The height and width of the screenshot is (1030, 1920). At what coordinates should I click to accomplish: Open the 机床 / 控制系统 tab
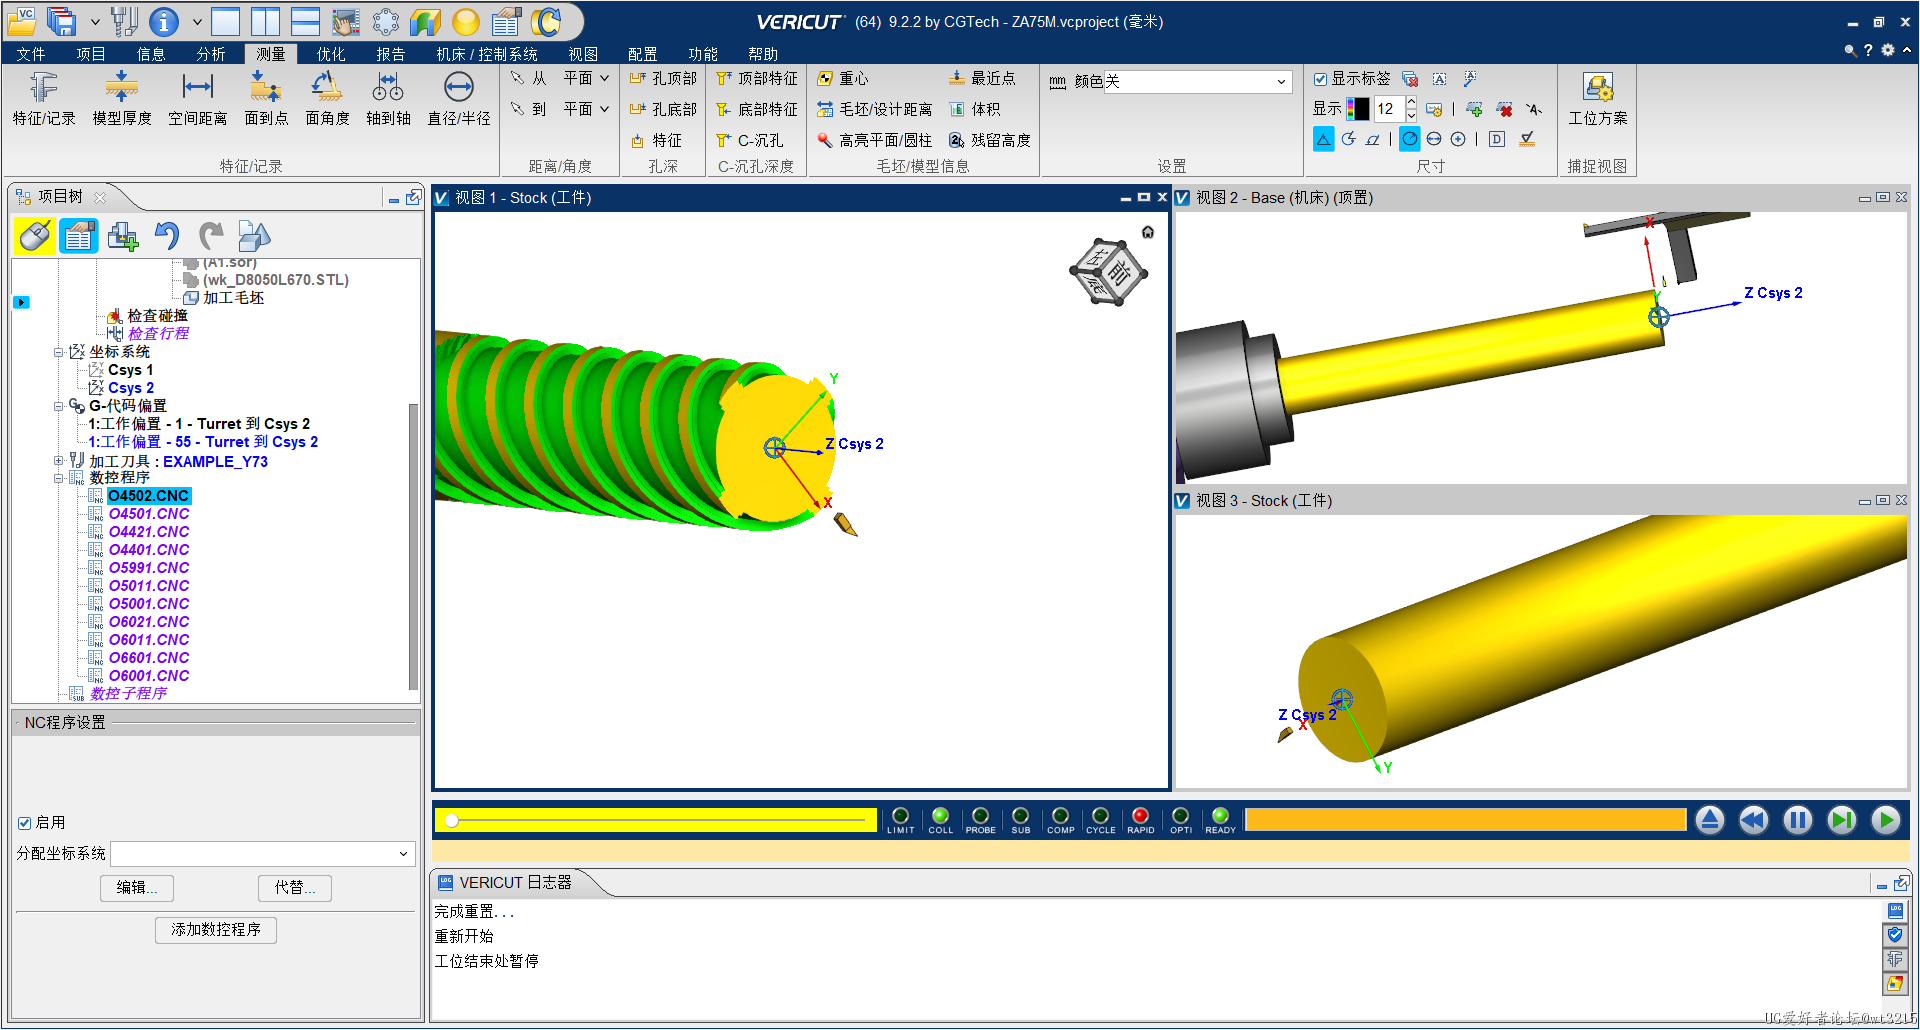tap(487, 54)
